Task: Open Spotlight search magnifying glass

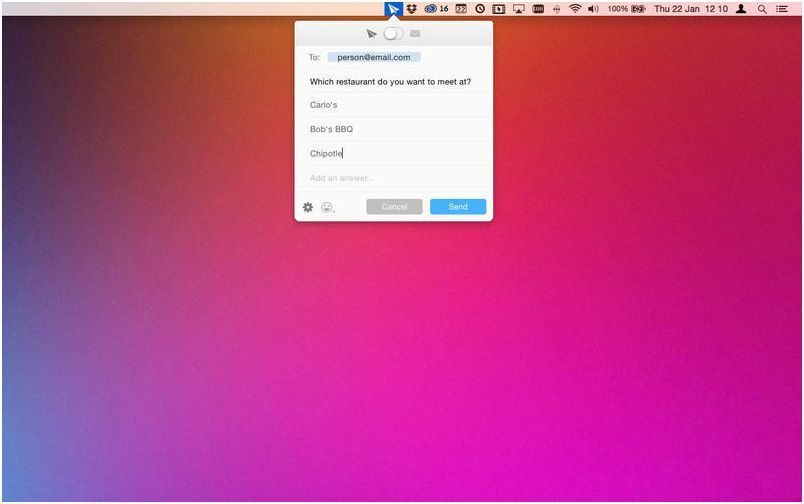Action: tap(762, 8)
